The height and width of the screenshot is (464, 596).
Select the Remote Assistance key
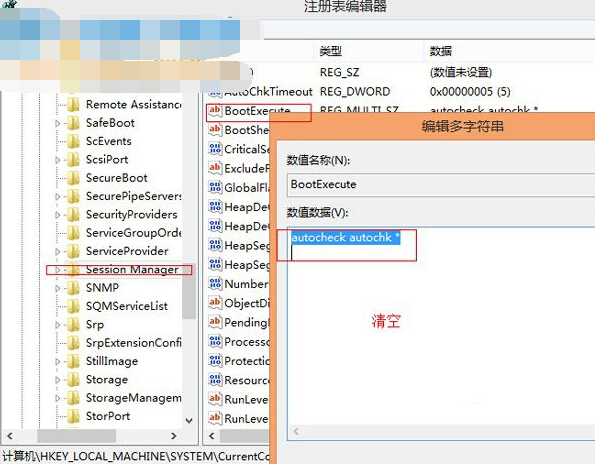133,105
